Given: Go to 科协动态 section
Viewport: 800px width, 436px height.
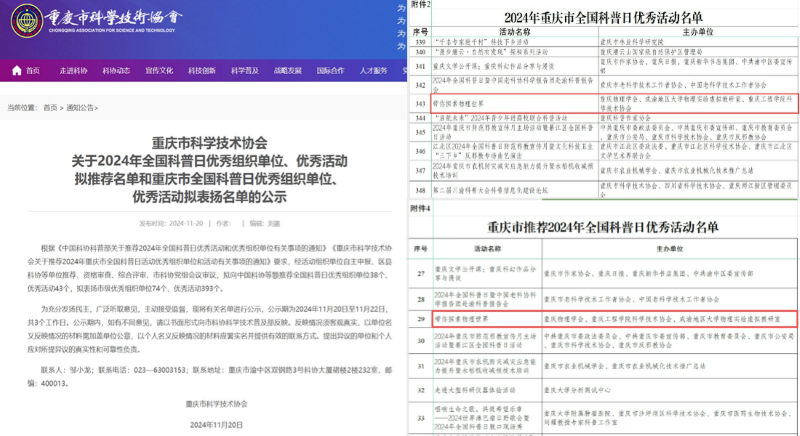Looking at the screenshot, I should 116,71.
